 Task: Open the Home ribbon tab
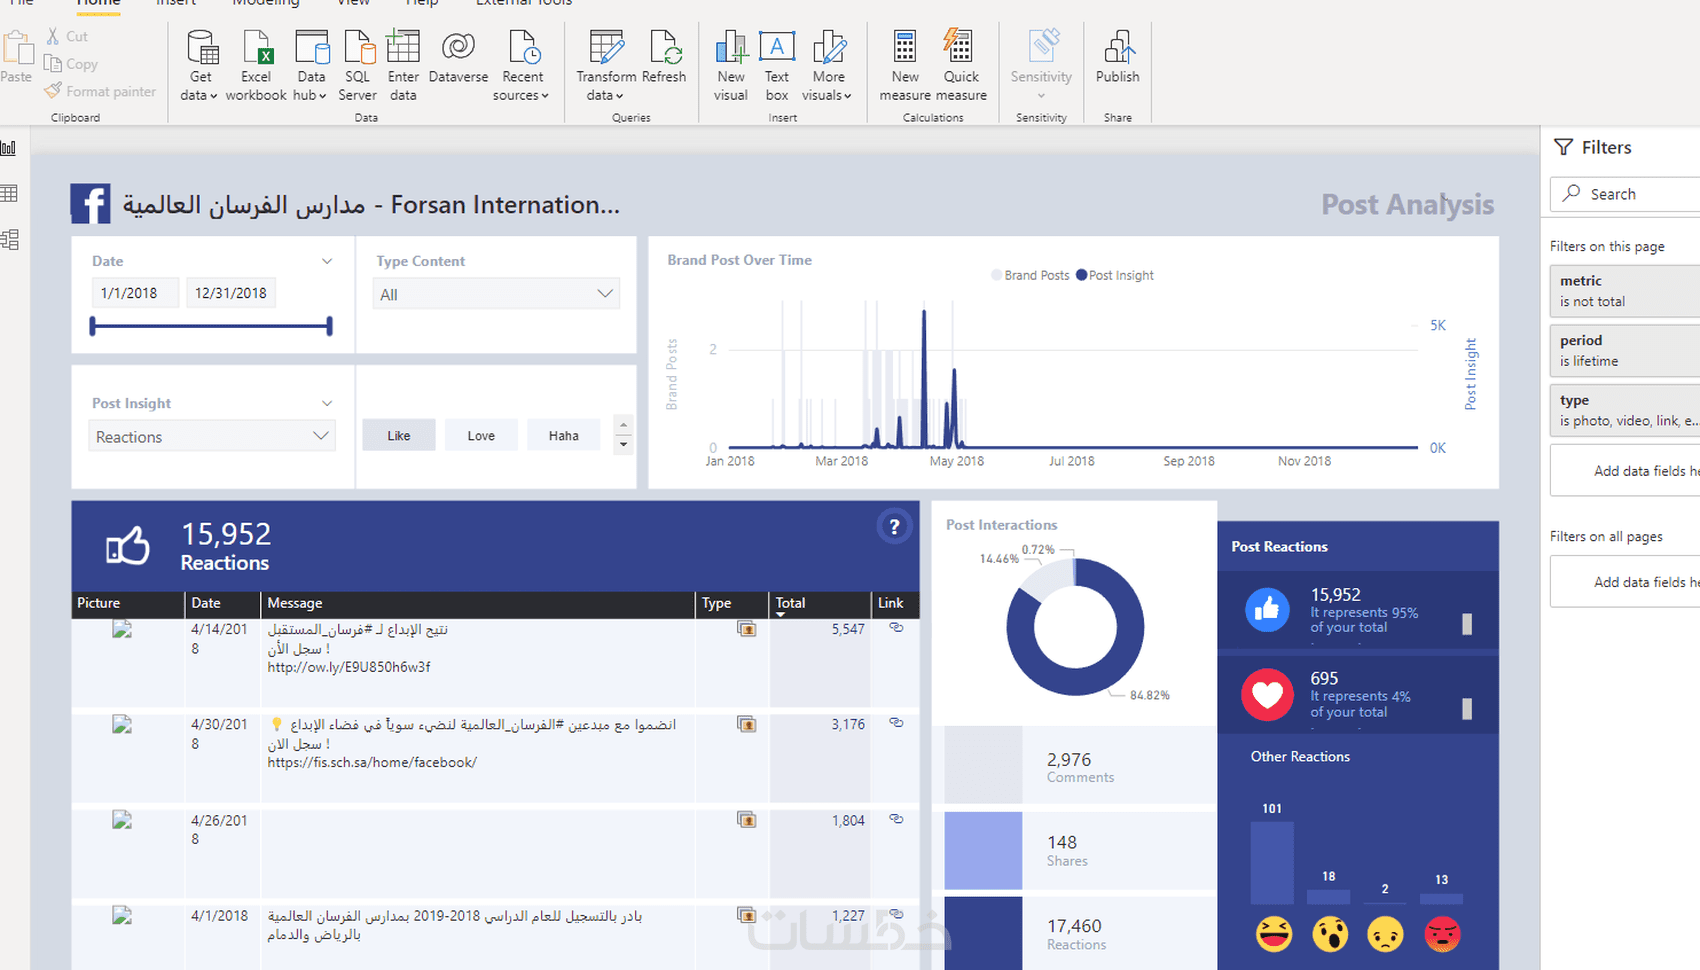coord(98,3)
